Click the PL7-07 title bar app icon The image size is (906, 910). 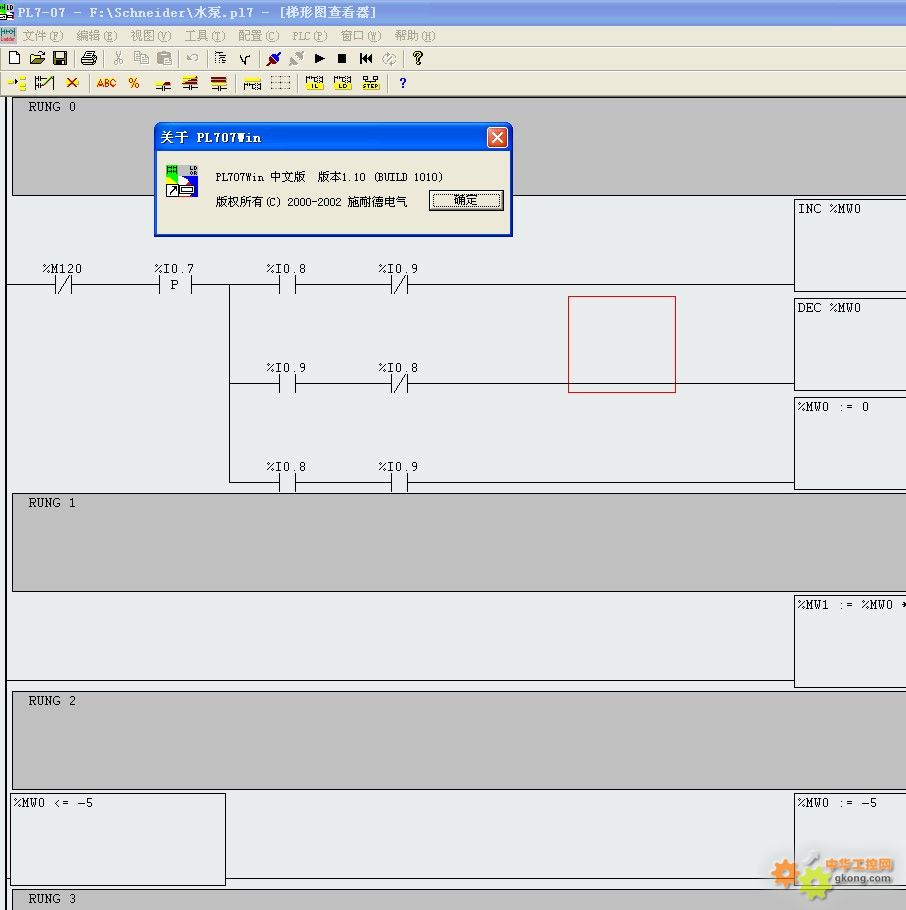coord(7,12)
